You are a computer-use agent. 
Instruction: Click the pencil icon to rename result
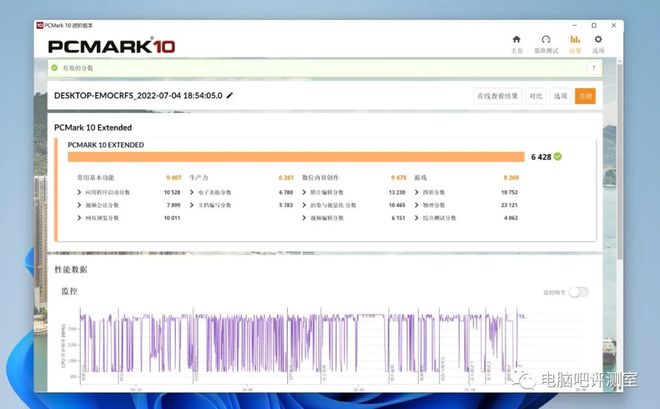tap(230, 96)
